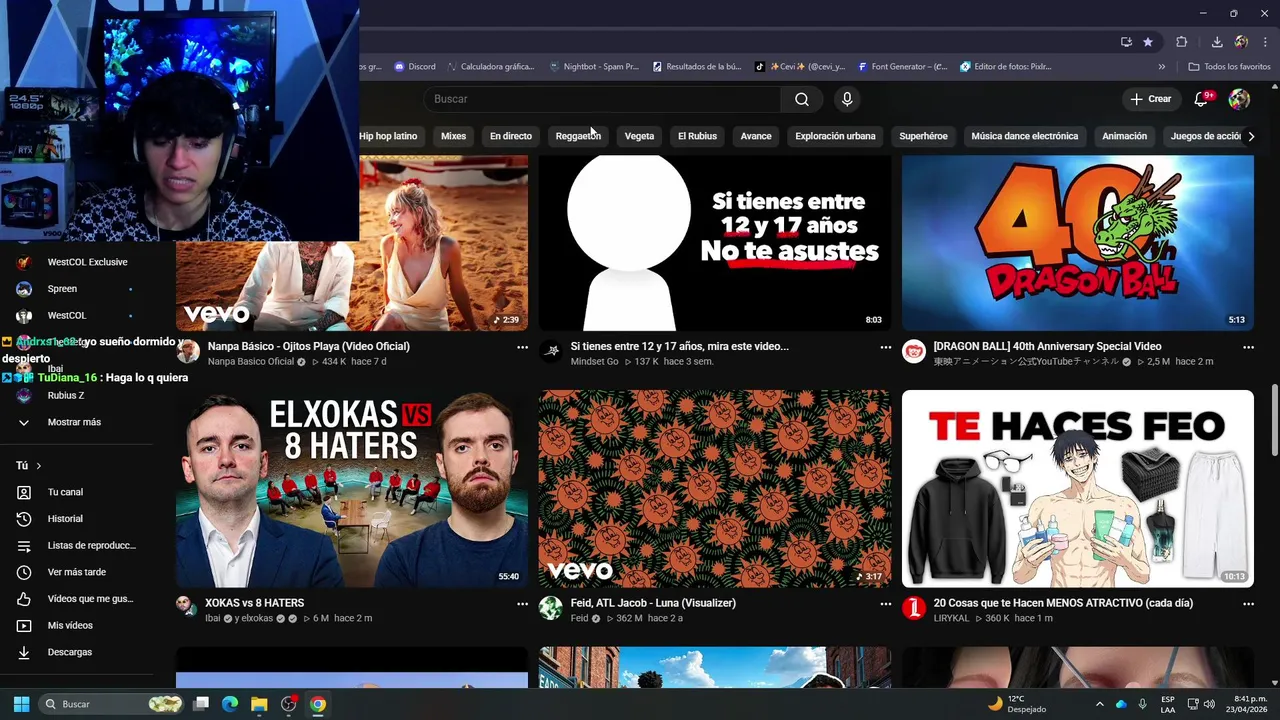
Task: Select the Superhéroe chip
Action: (923, 136)
